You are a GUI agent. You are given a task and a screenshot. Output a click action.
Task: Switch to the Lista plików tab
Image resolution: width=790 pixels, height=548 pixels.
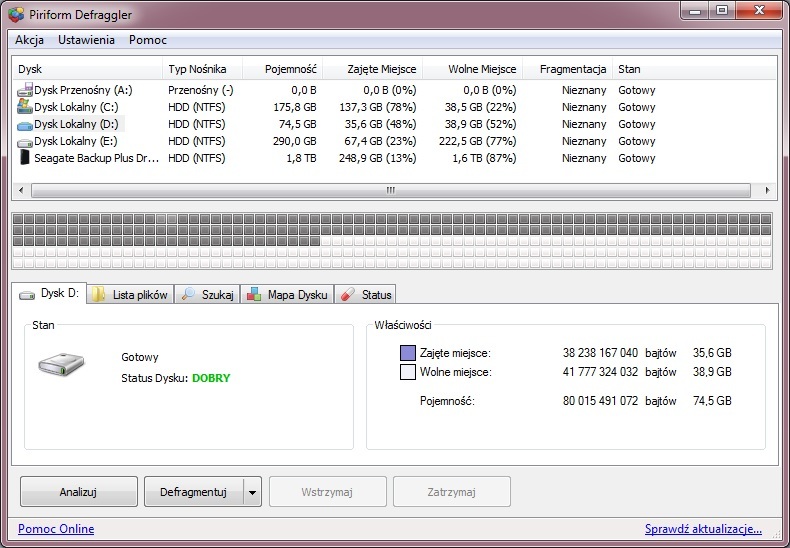[130, 295]
